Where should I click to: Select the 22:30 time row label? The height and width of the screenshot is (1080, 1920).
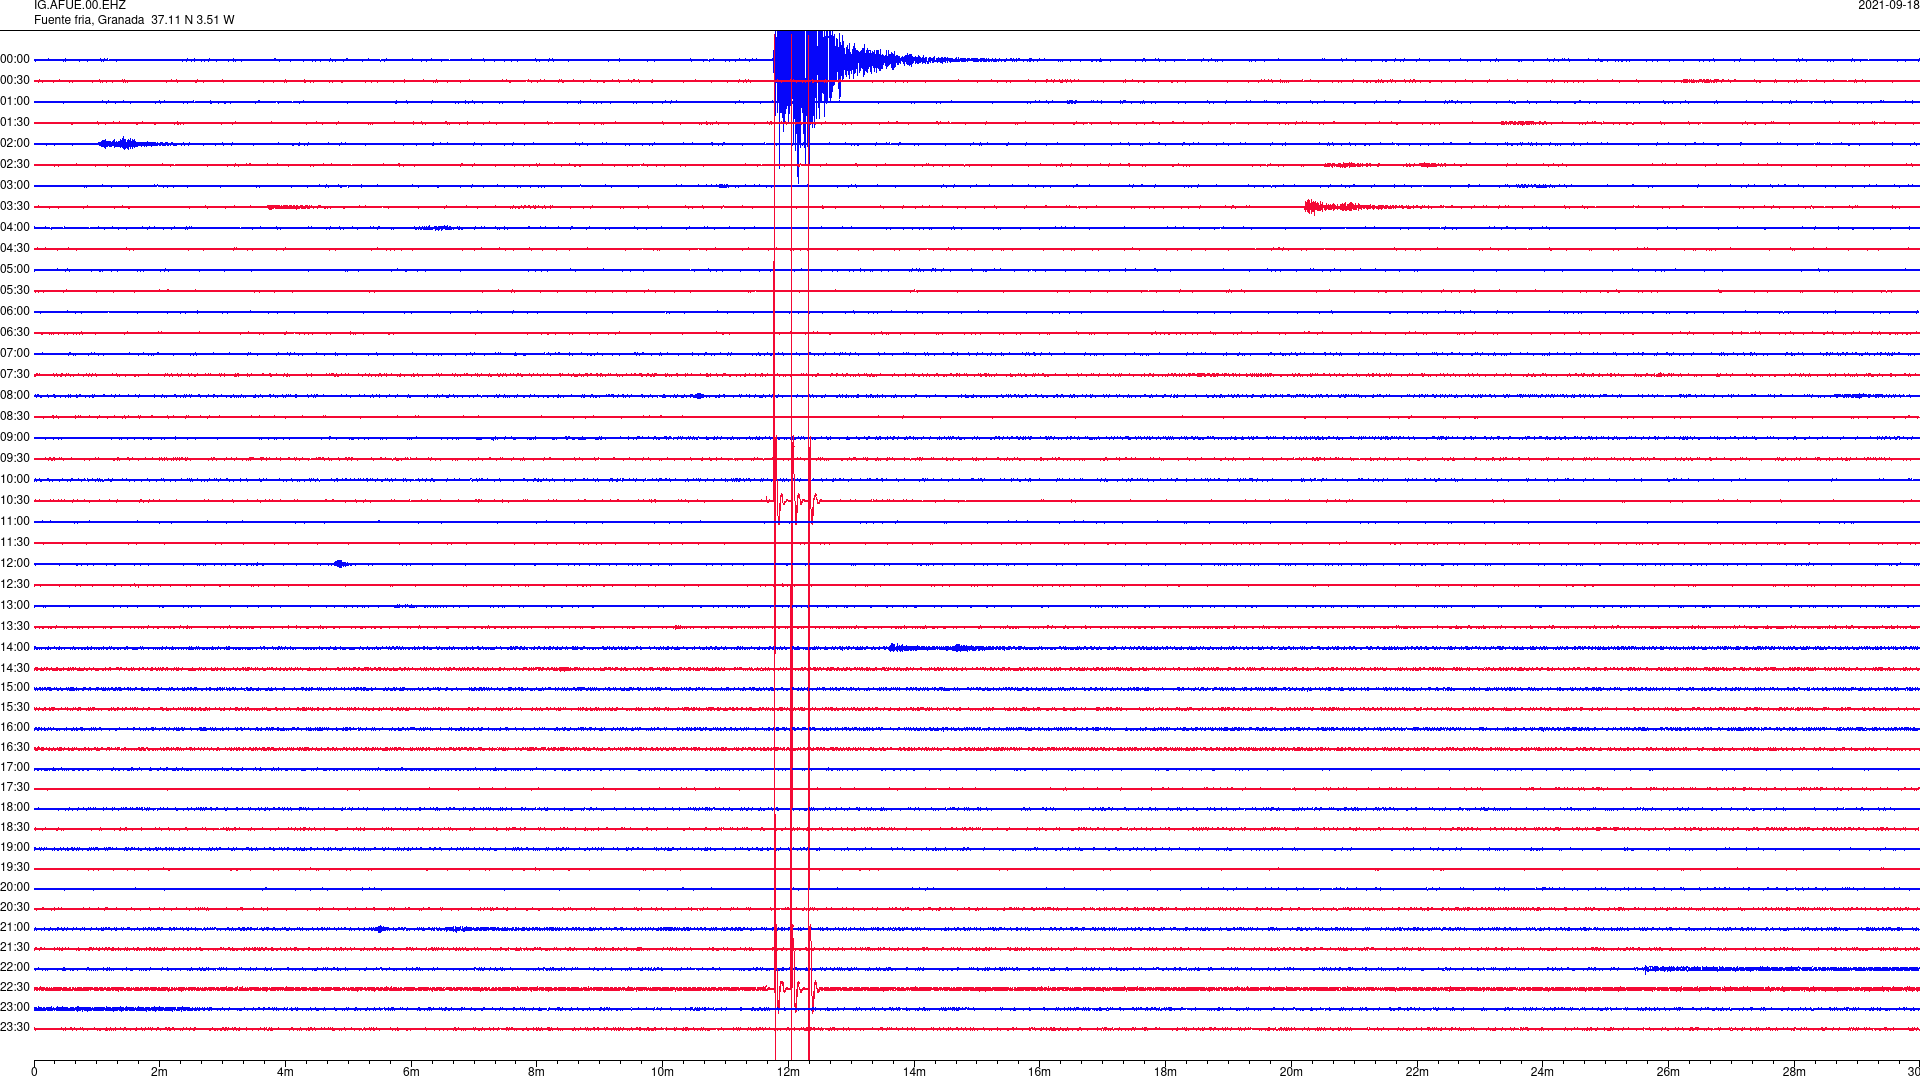[x=15, y=987]
